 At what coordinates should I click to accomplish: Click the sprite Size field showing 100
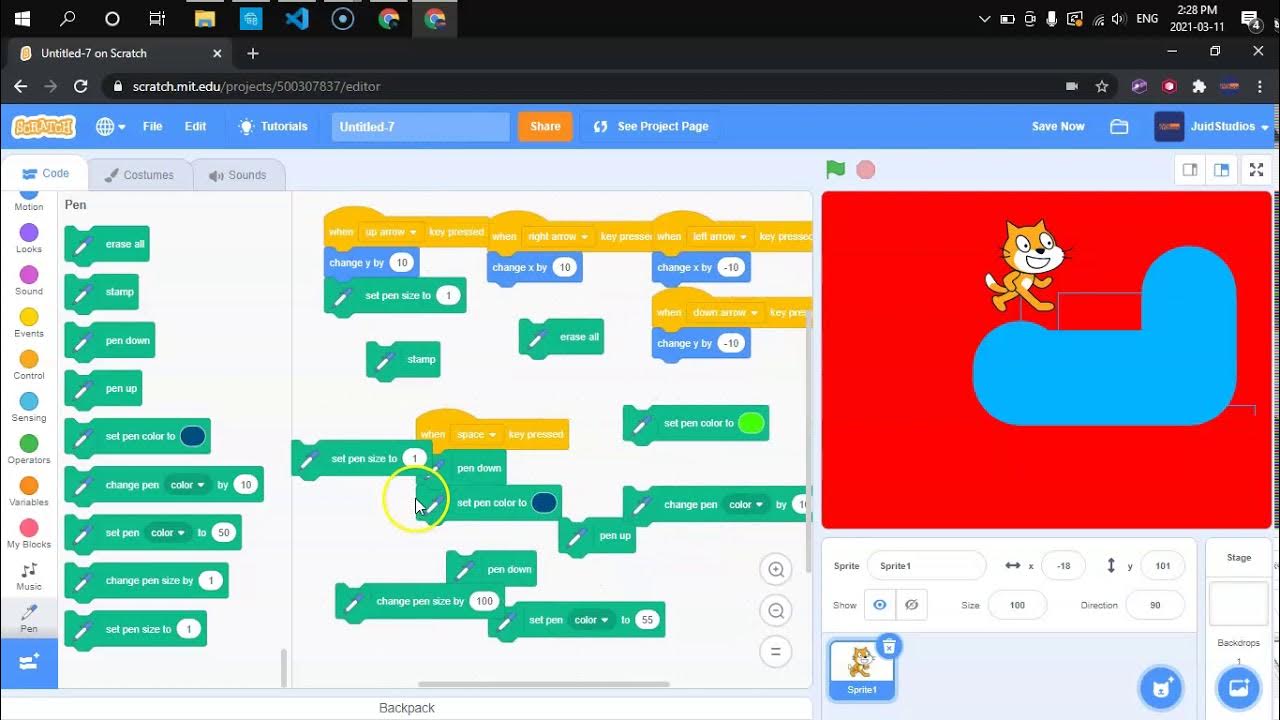tap(1017, 605)
